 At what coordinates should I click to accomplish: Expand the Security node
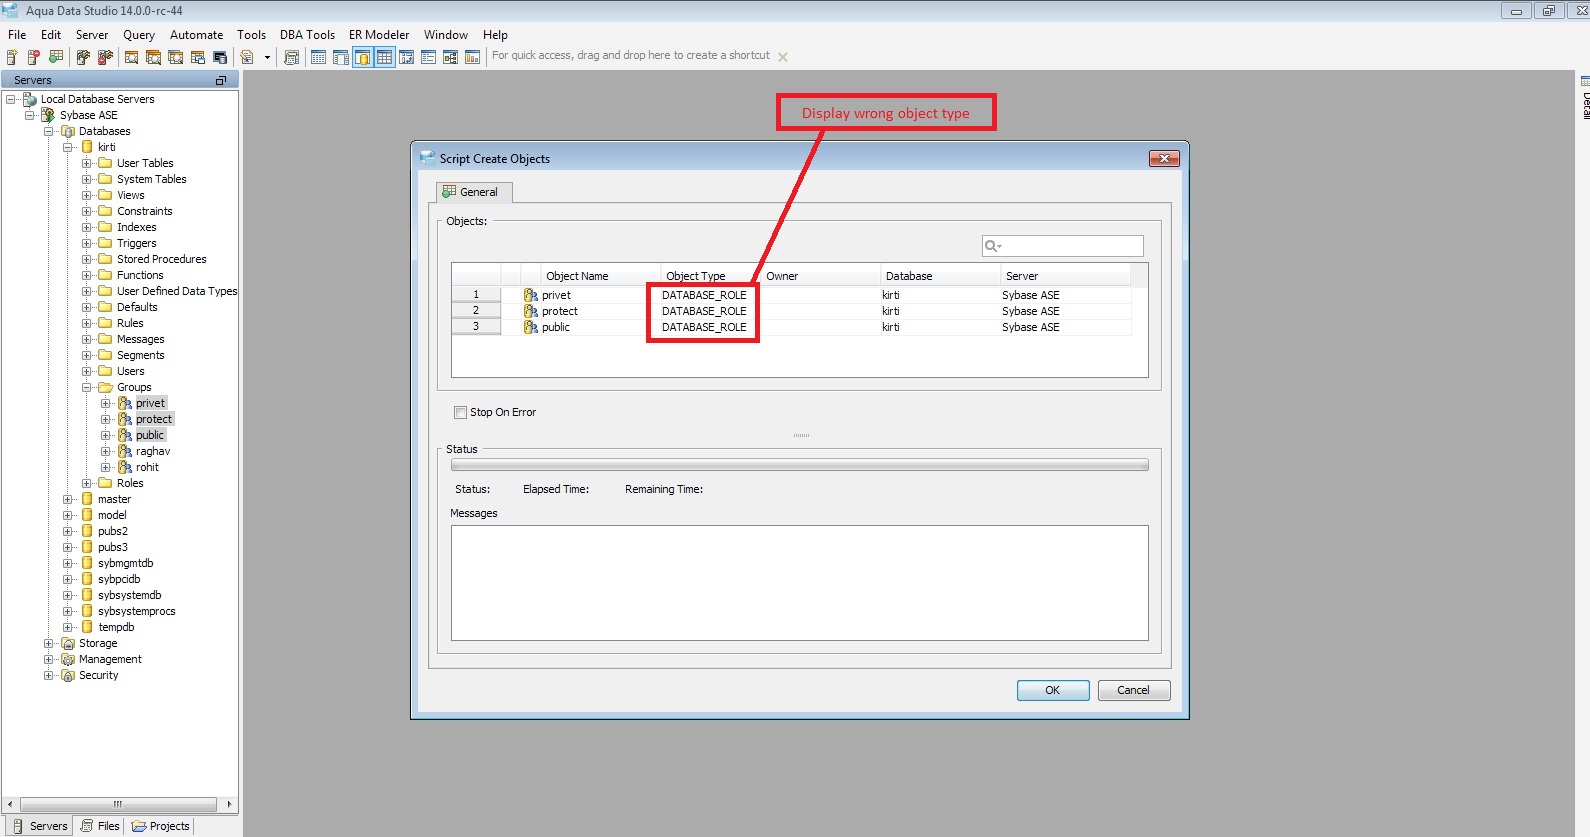(x=49, y=675)
